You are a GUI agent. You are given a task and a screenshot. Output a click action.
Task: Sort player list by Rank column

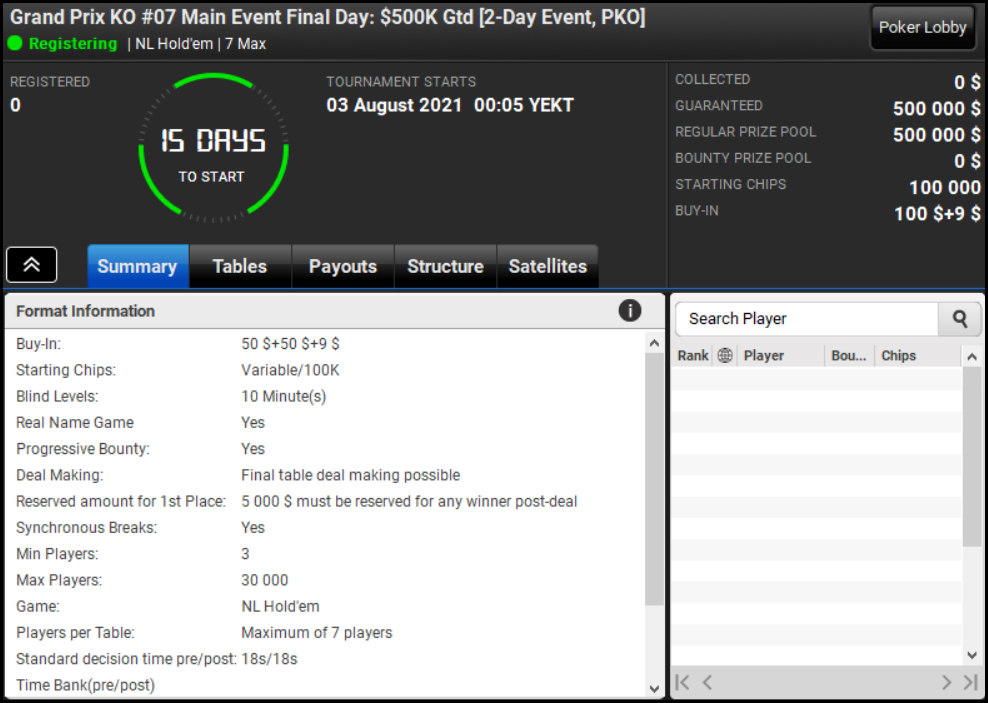[x=692, y=356]
